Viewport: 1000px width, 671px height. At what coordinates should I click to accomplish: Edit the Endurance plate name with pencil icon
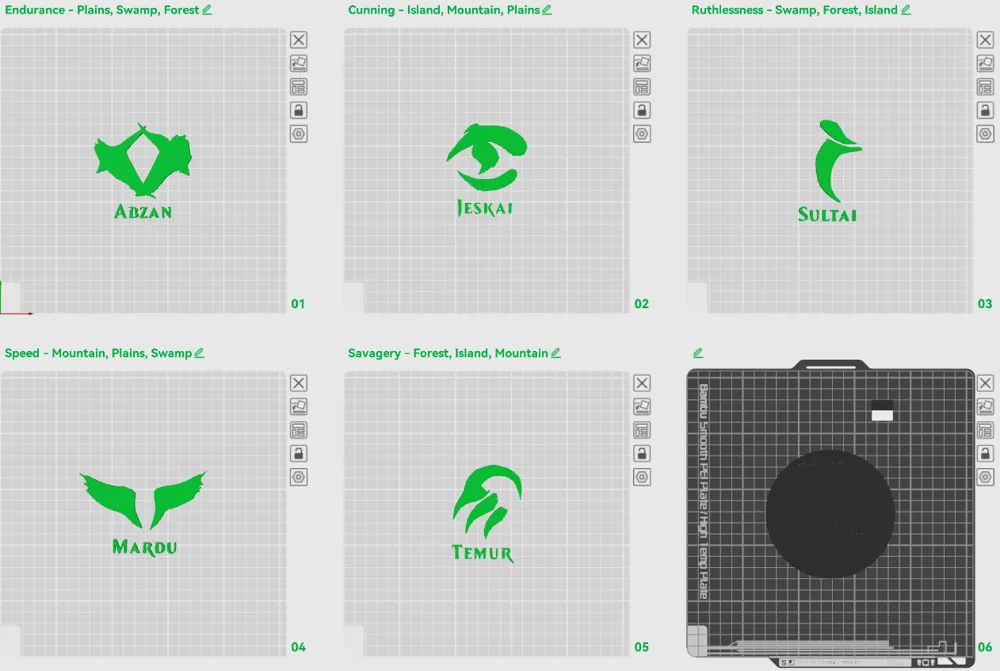[207, 10]
